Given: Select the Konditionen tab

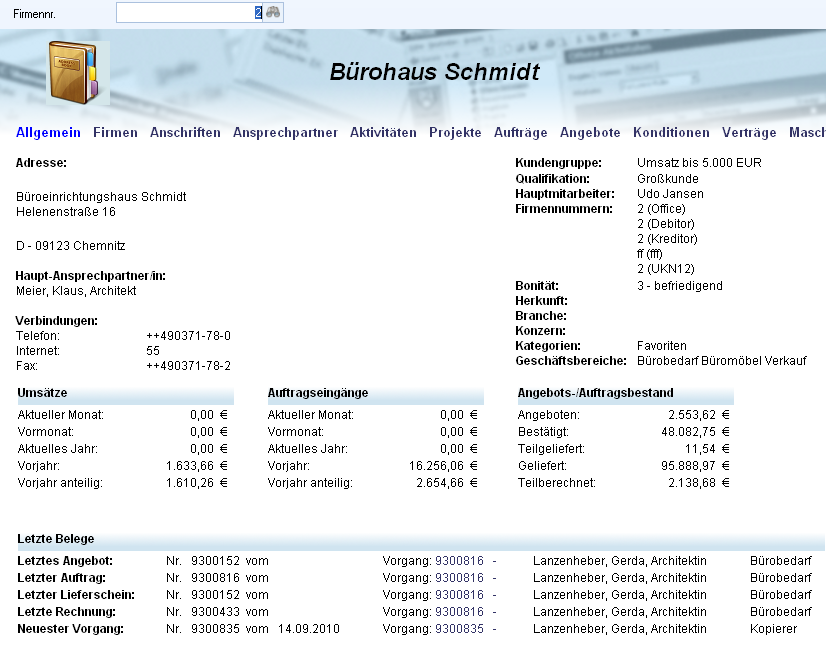Looking at the screenshot, I should pos(671,133).
